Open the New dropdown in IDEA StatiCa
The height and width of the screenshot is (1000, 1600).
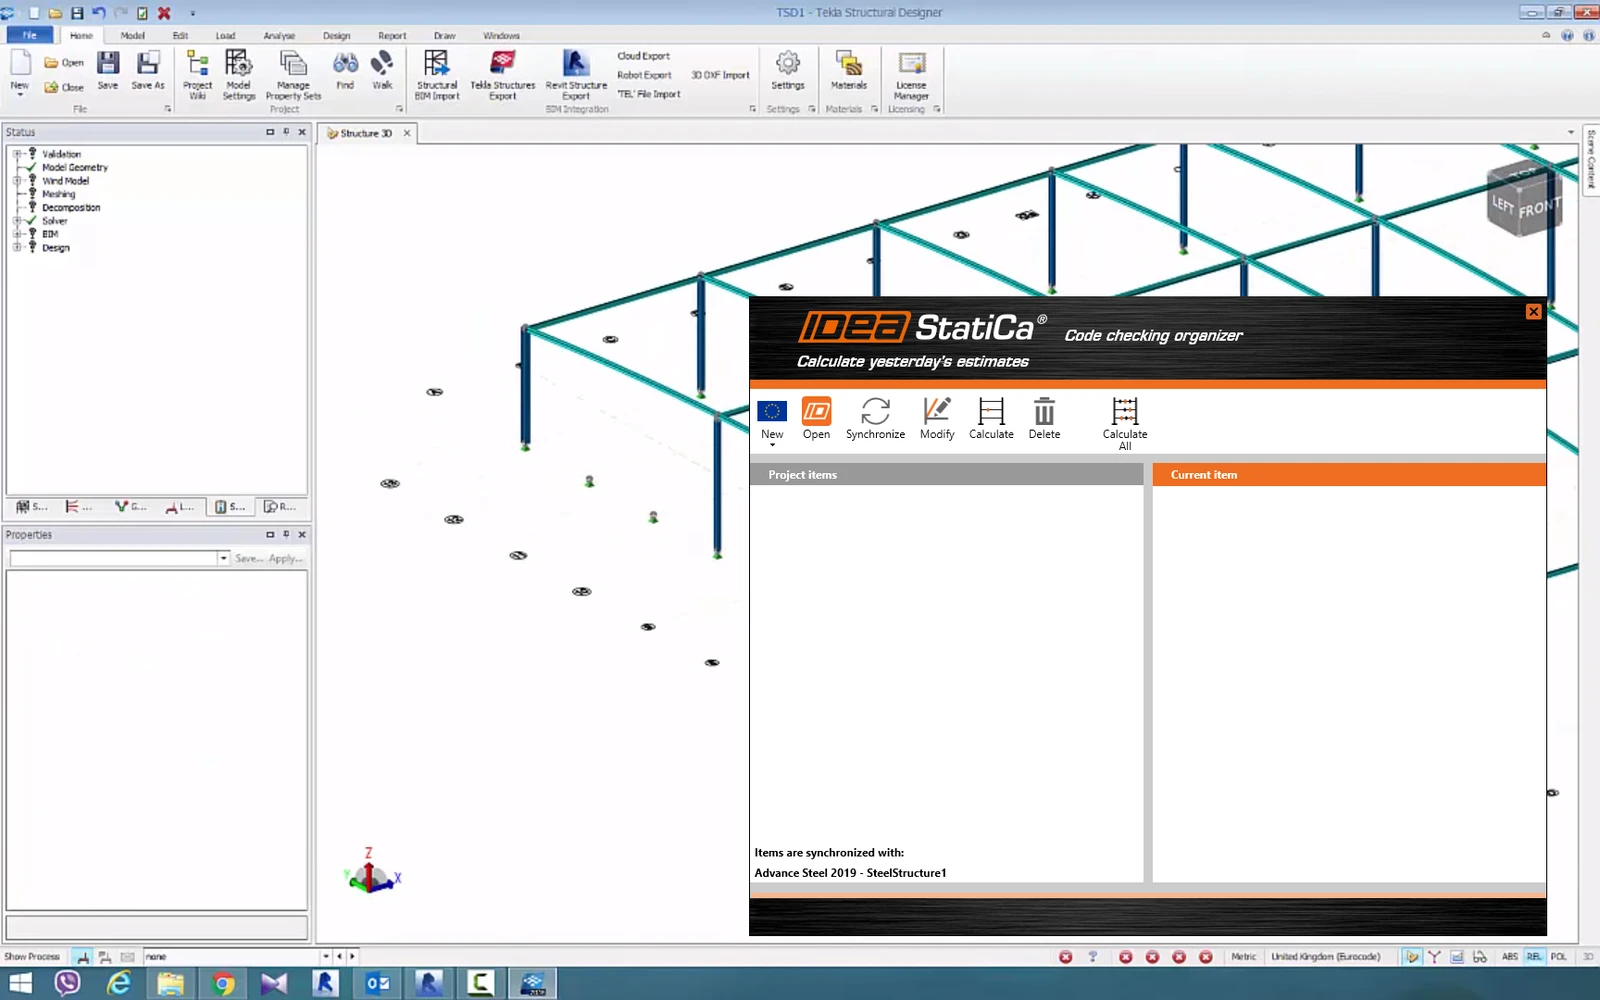(772, 445)
